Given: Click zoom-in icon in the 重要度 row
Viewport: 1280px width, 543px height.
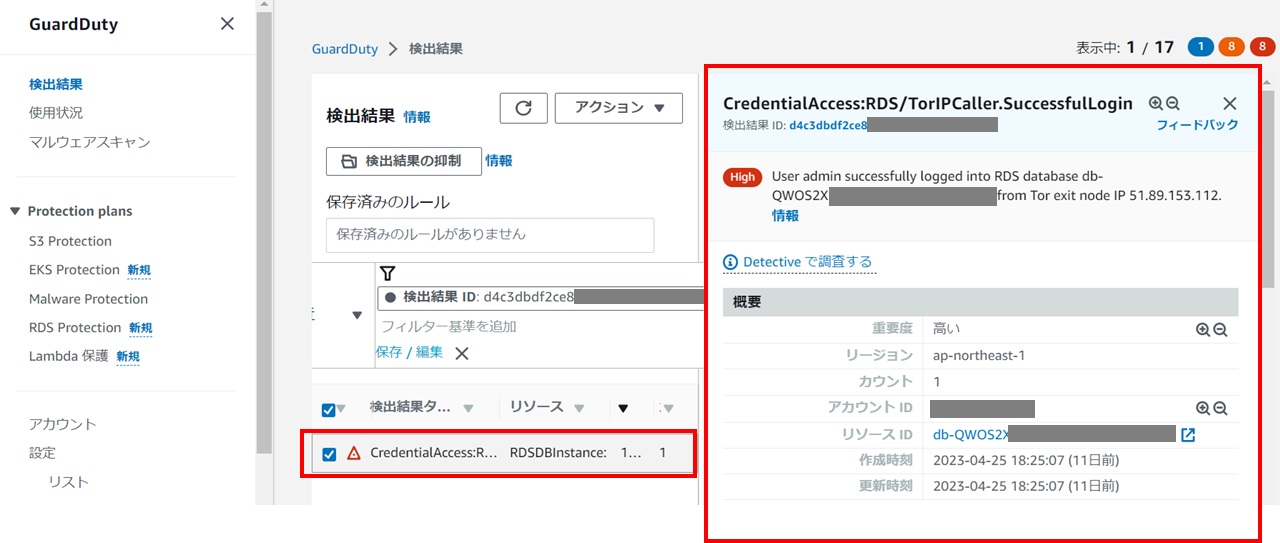Looking at the screenshot, I should pyautogui.click(x=1203, y=329).
